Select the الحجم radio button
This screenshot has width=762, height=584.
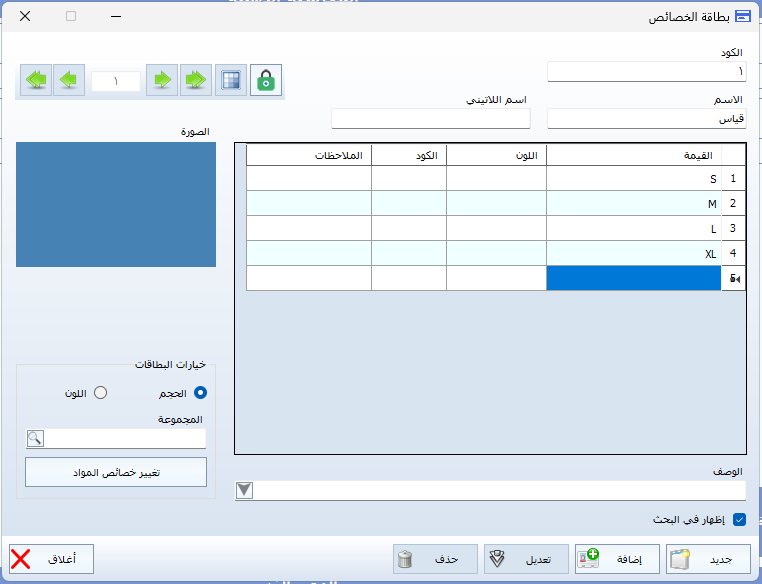coord(200,393)
